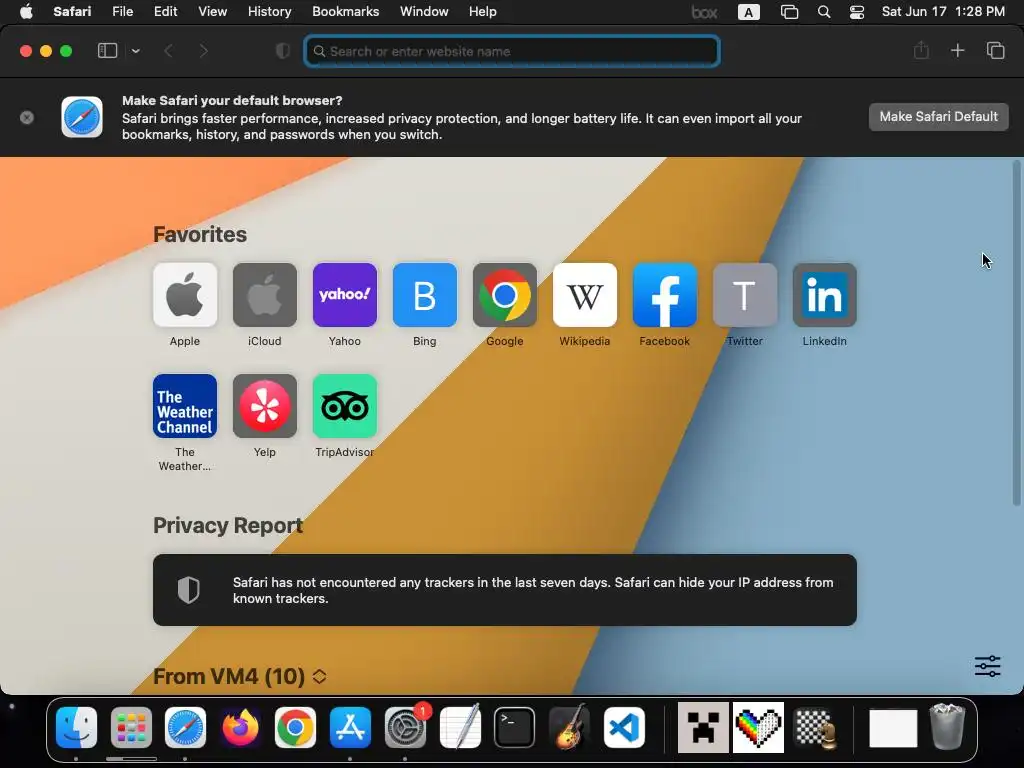The height and width of the screenshot is (768, 1024).
Task: Open the File menu
Action: [122, 12]
